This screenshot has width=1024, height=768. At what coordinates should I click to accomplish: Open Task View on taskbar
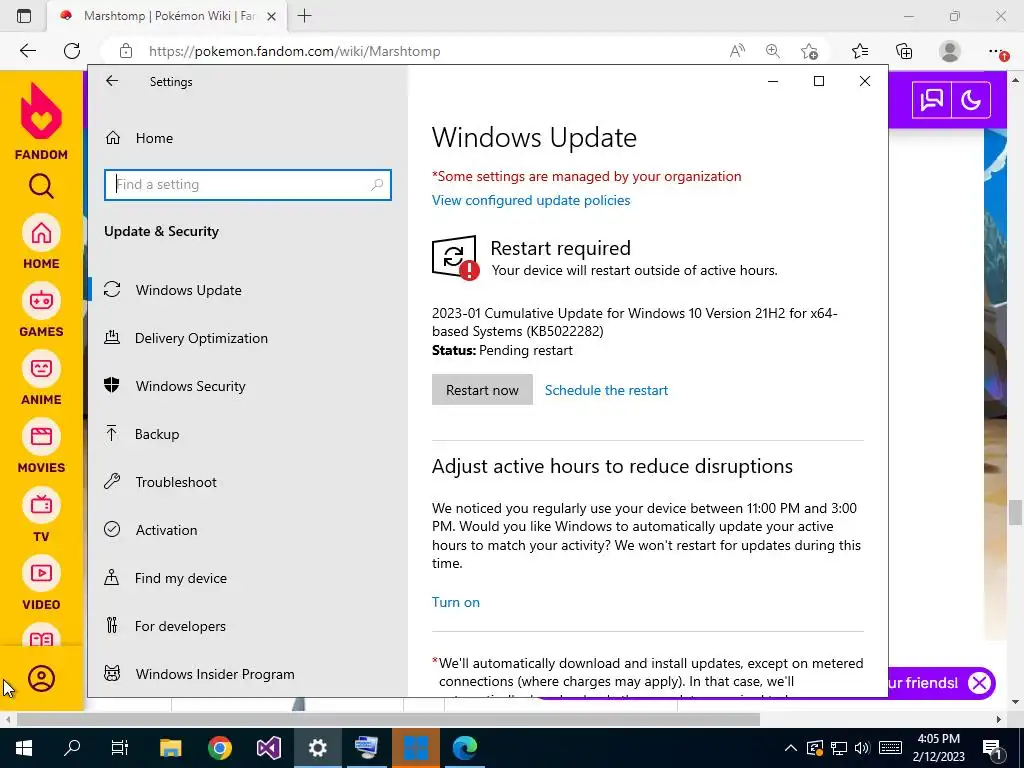tap(120, 748)
